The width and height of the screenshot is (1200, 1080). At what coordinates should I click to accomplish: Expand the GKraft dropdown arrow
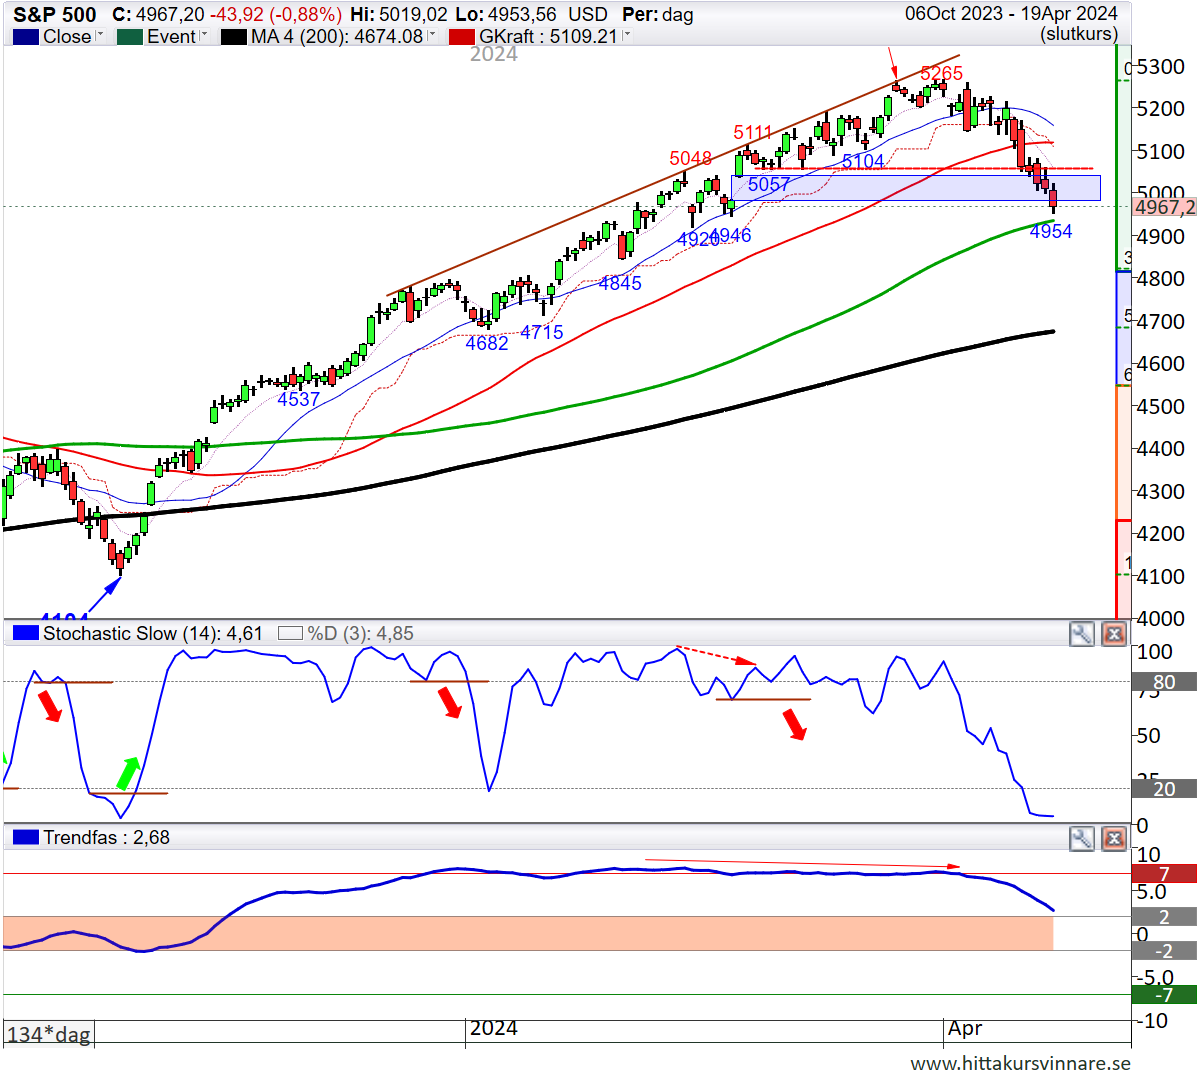[x=627, y=35]
